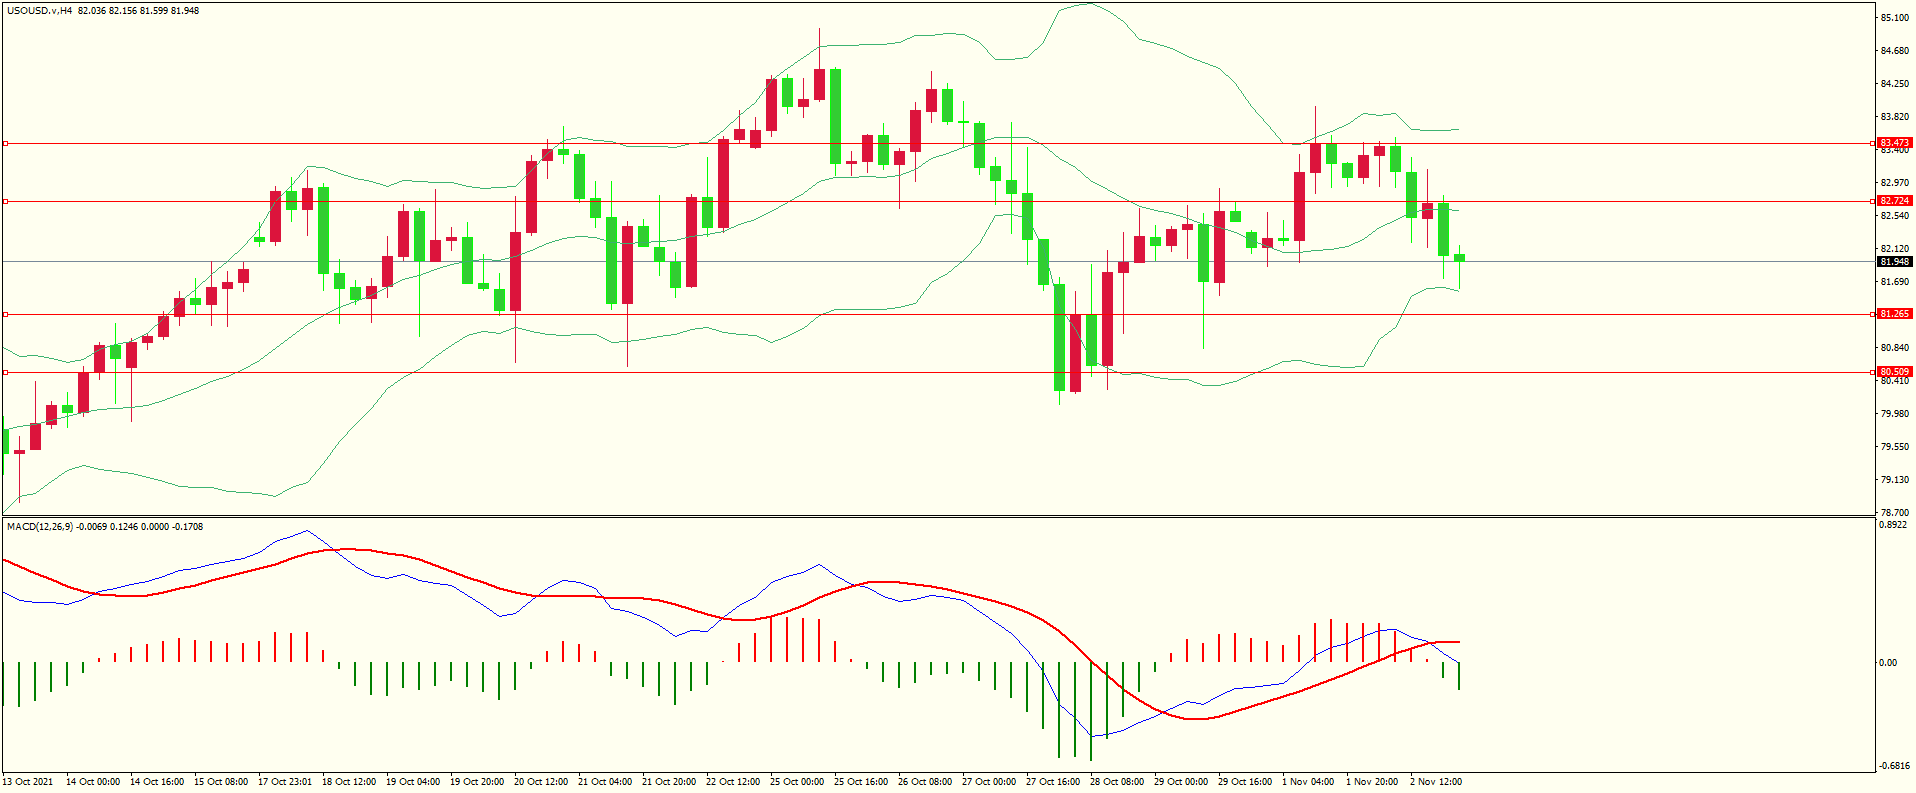The width and height of the screenshot is (1916, 793).
Task: Click the 82.120 price axis value
Action: pos(1895,249)
